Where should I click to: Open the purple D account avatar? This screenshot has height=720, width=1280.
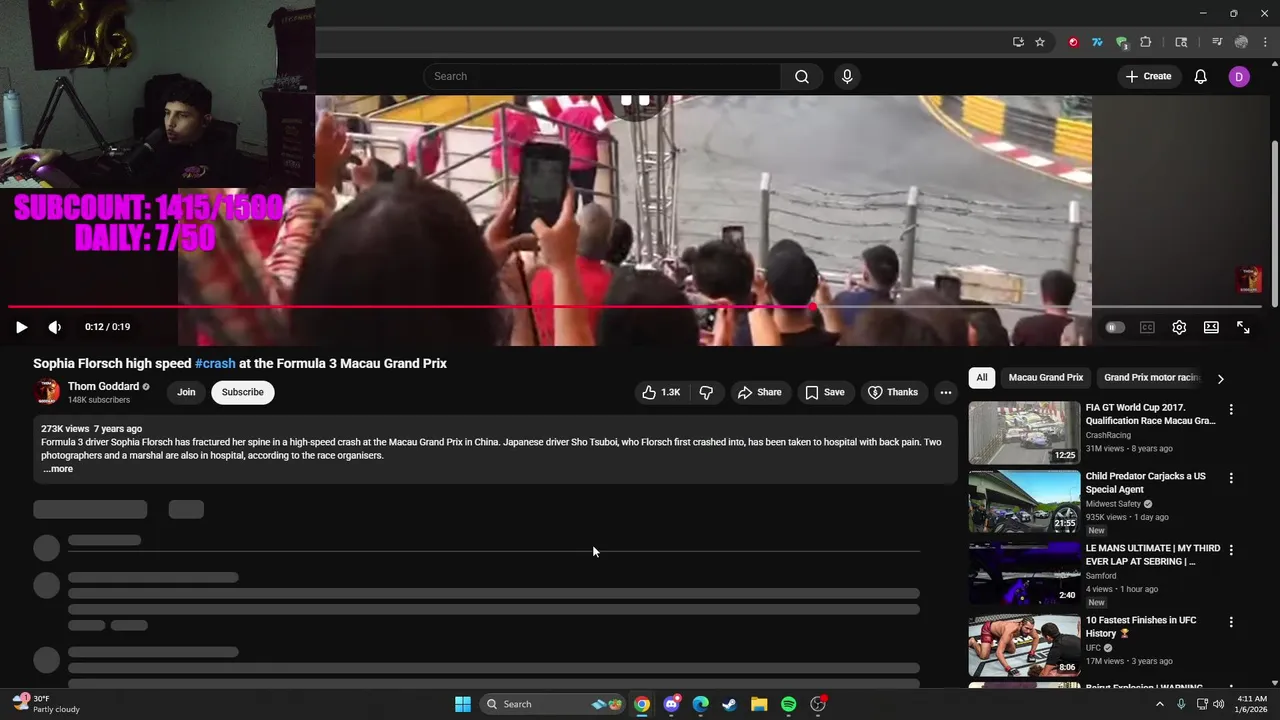click(x=1239, y=76)
